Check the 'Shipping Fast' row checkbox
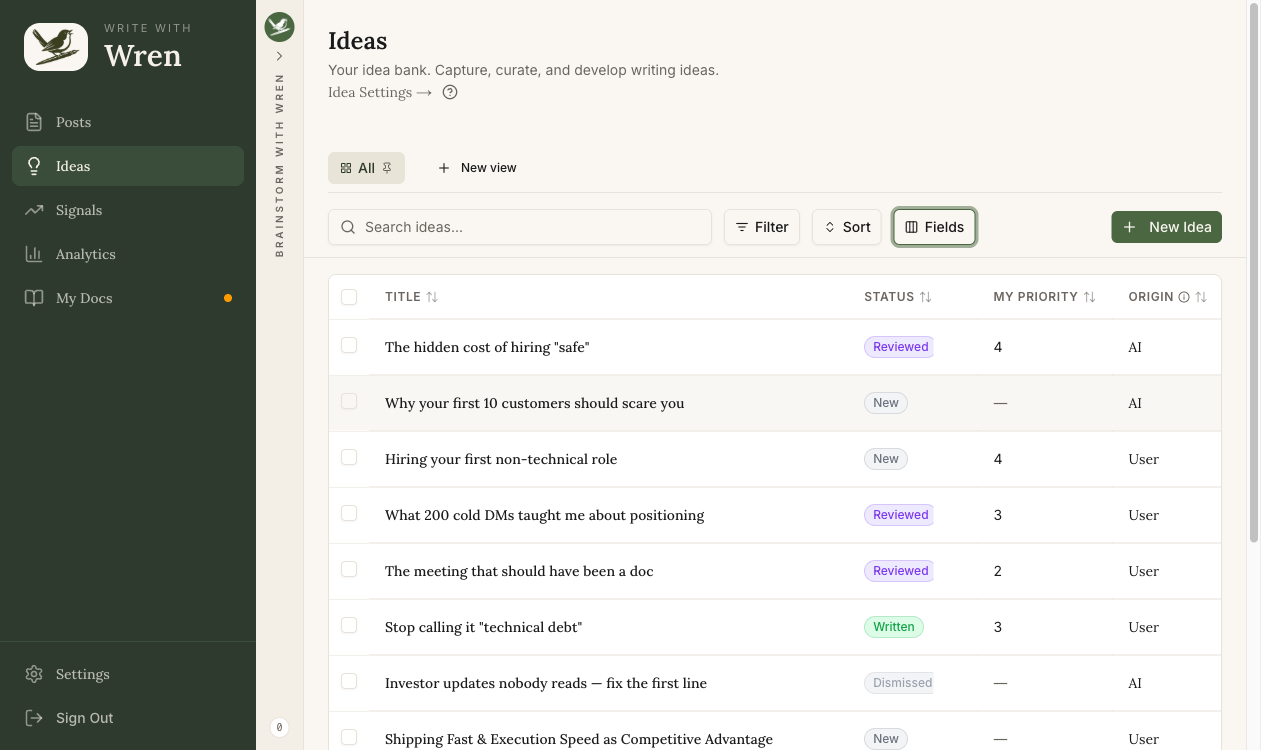 click(349, 737)
